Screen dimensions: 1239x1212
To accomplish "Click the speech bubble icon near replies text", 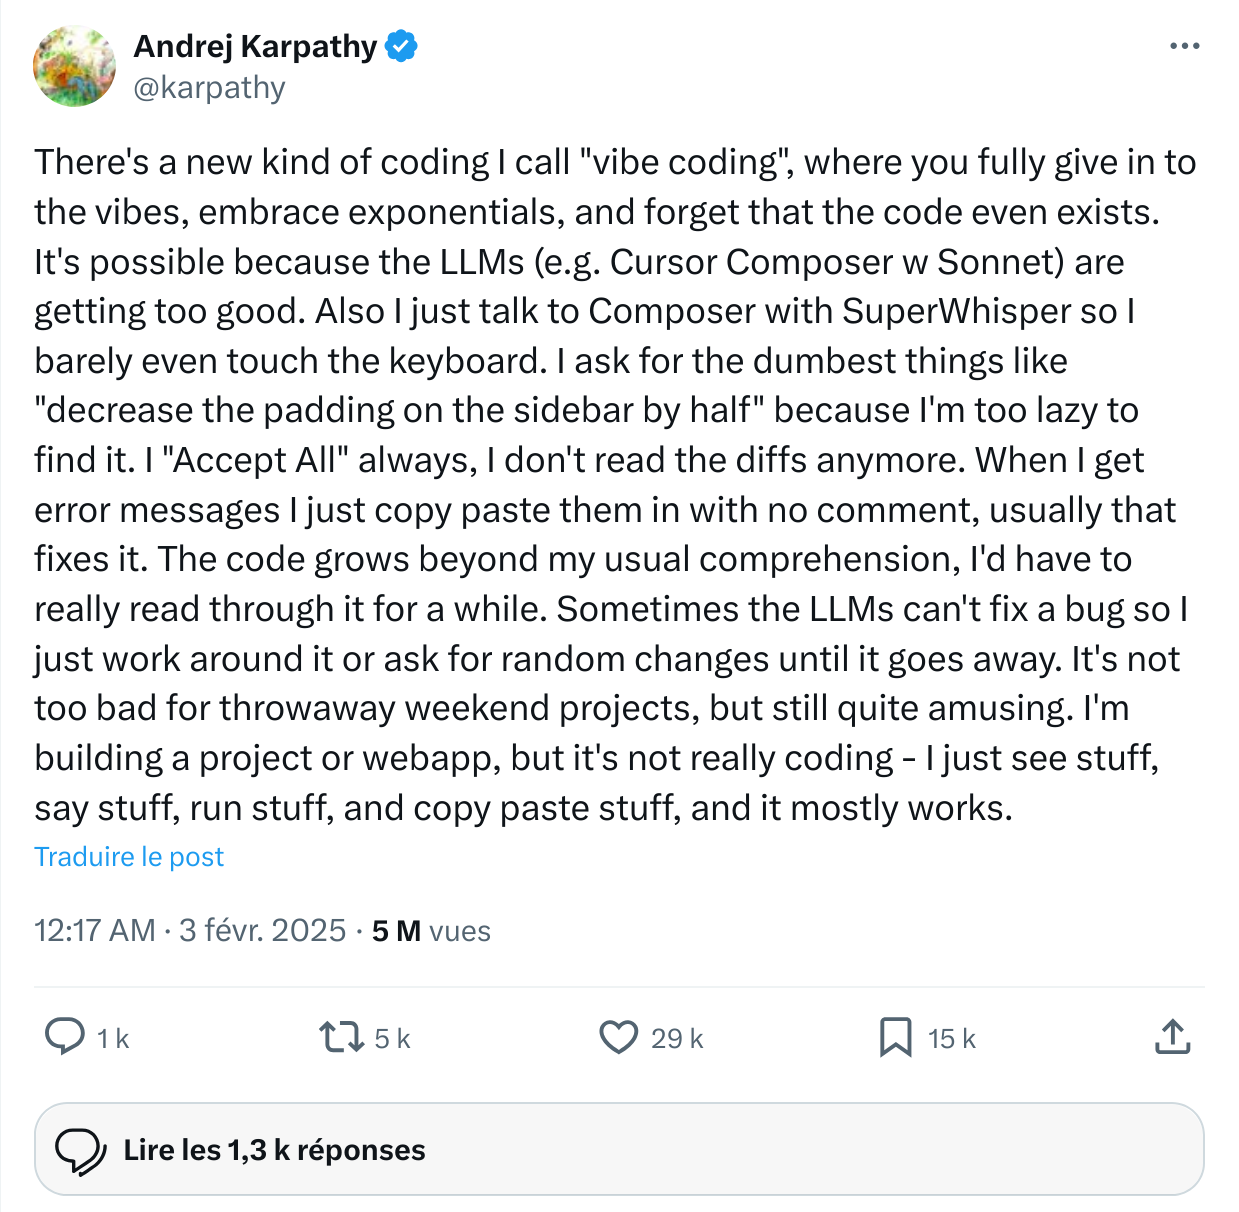I will pyautogui.click(x=85, y=1149).
